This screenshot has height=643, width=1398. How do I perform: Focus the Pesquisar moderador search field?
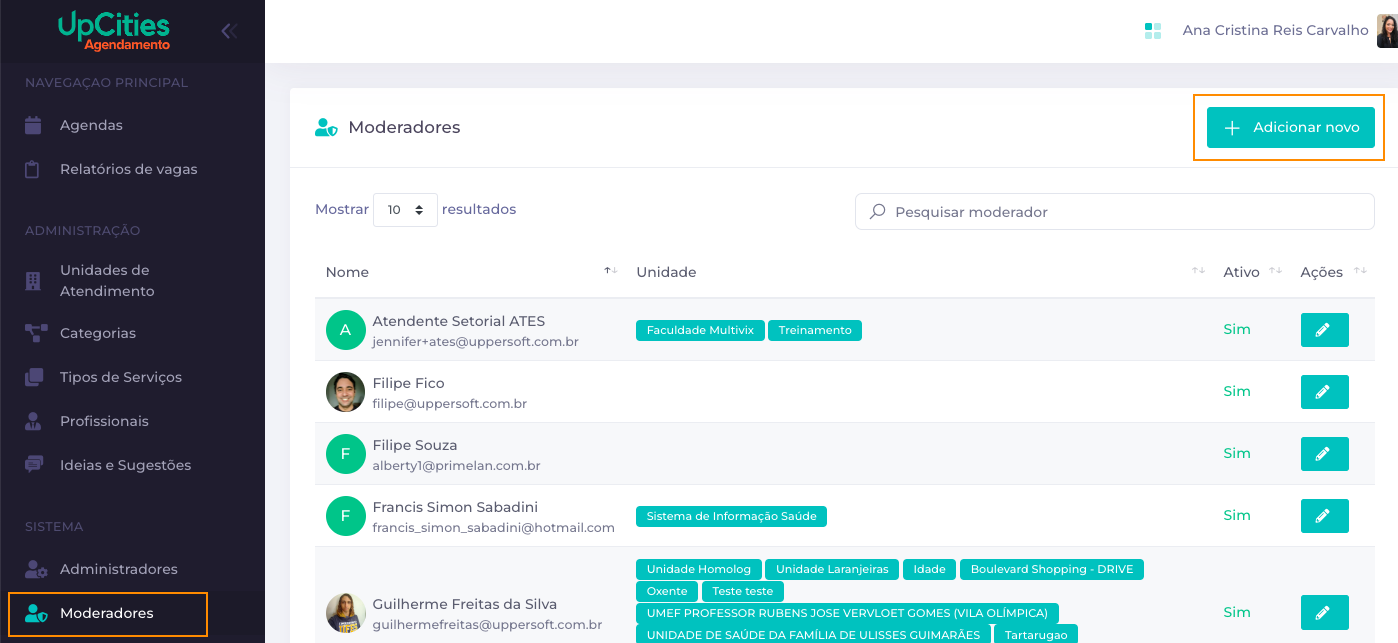tap(1114, 212)
